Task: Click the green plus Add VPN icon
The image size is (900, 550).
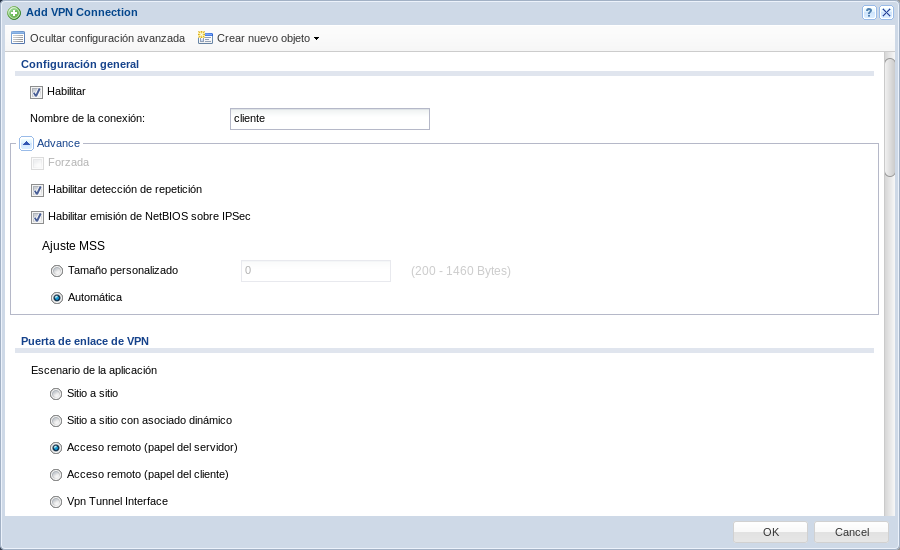Action: pos(14,13)
